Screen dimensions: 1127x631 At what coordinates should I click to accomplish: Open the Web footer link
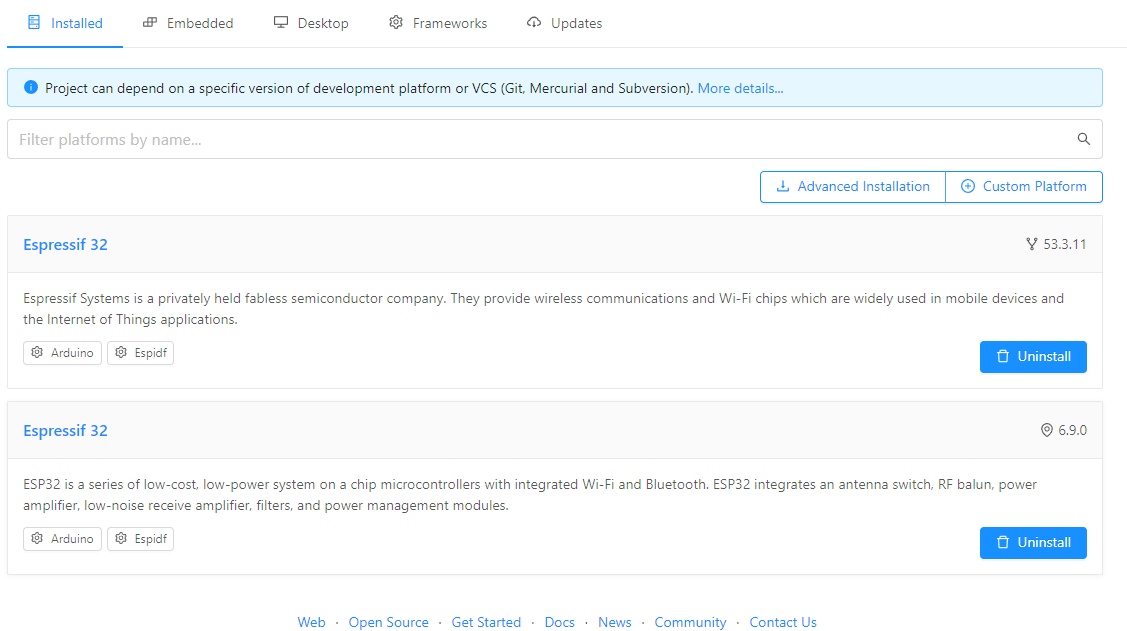coord(311,622)
